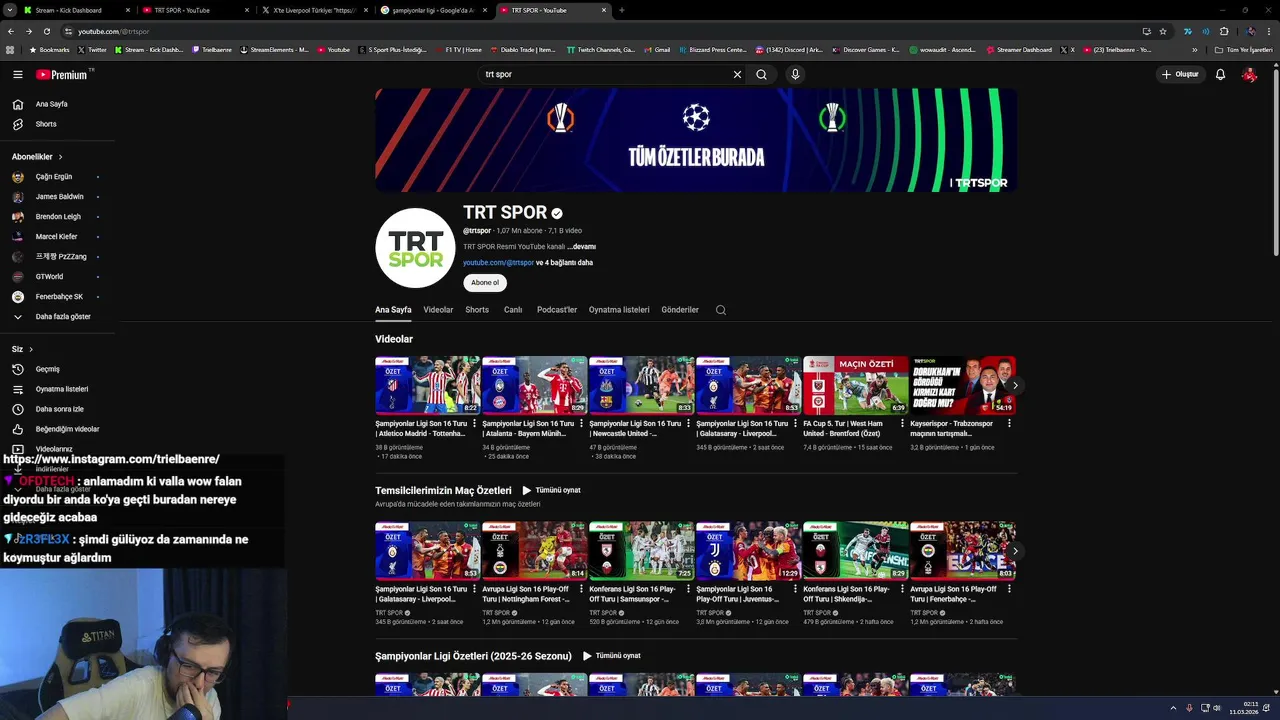Viewport: 1280px width, 720px height.
Task: Switch to the Podcast'ler channel tab
Action: [557, 310]
